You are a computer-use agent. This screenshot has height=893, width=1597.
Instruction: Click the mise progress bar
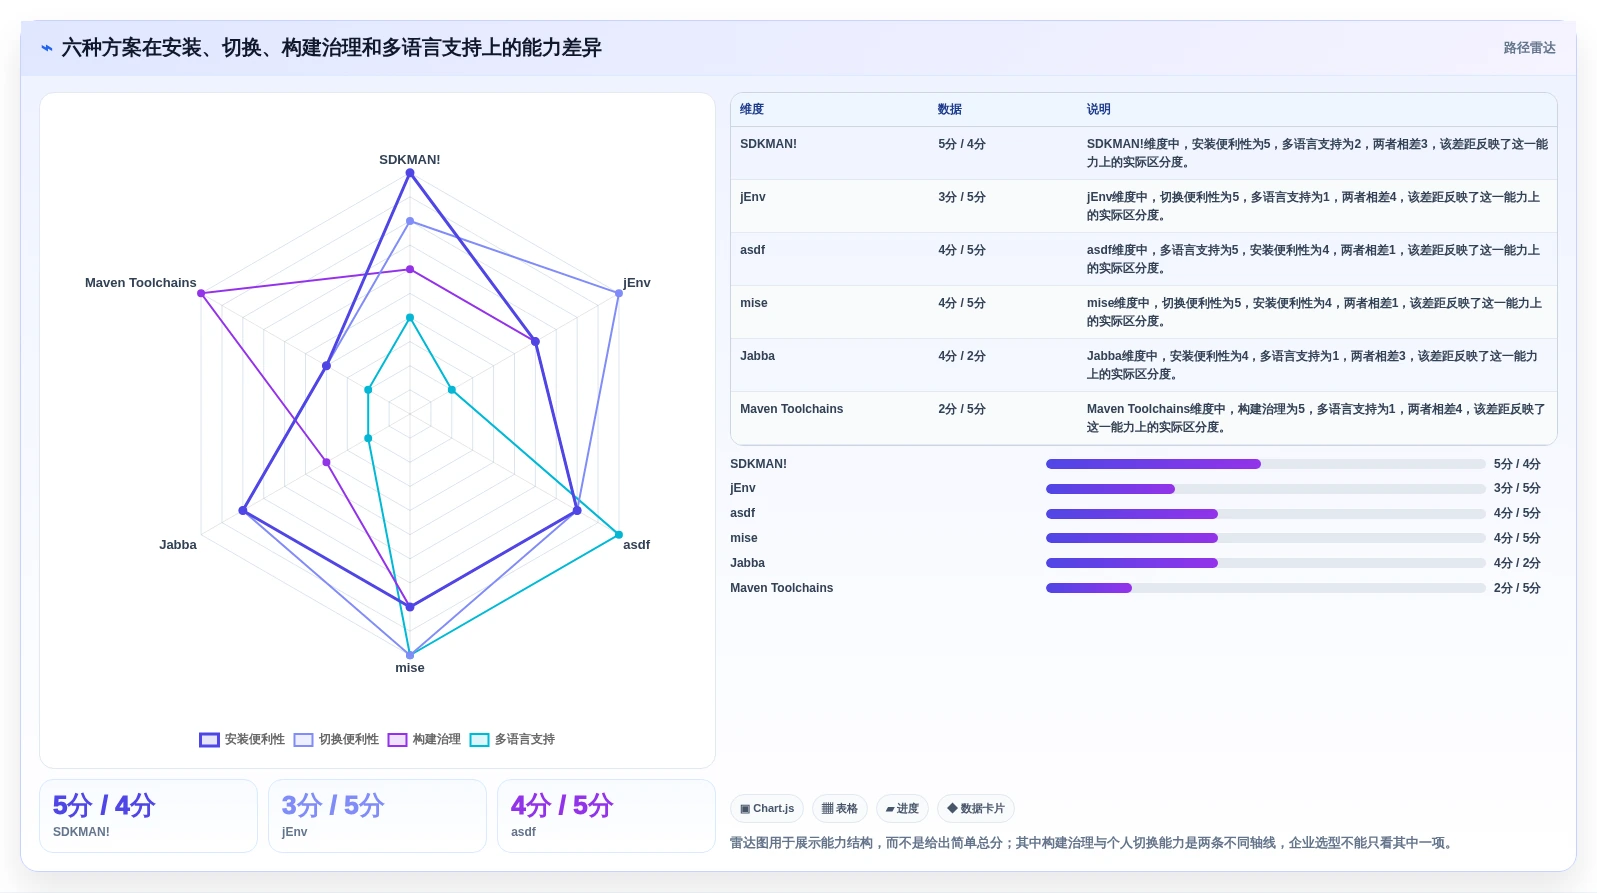pos(1265,538)
